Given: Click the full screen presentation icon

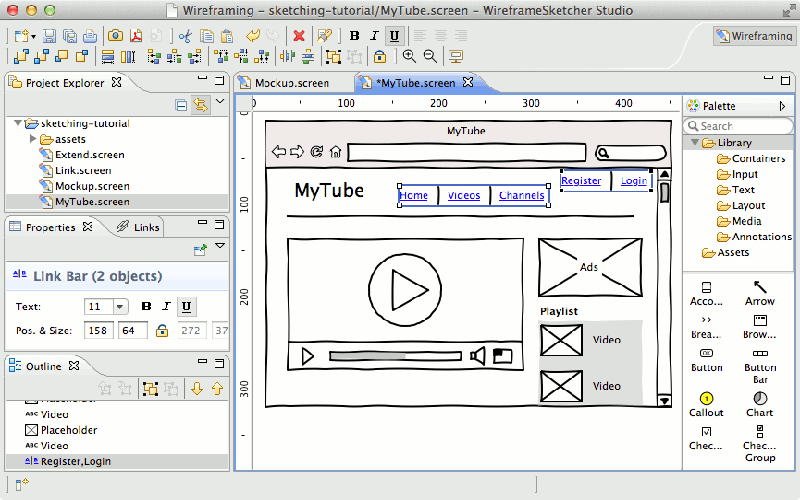Looking at the screenshot, I should (456, 57).
